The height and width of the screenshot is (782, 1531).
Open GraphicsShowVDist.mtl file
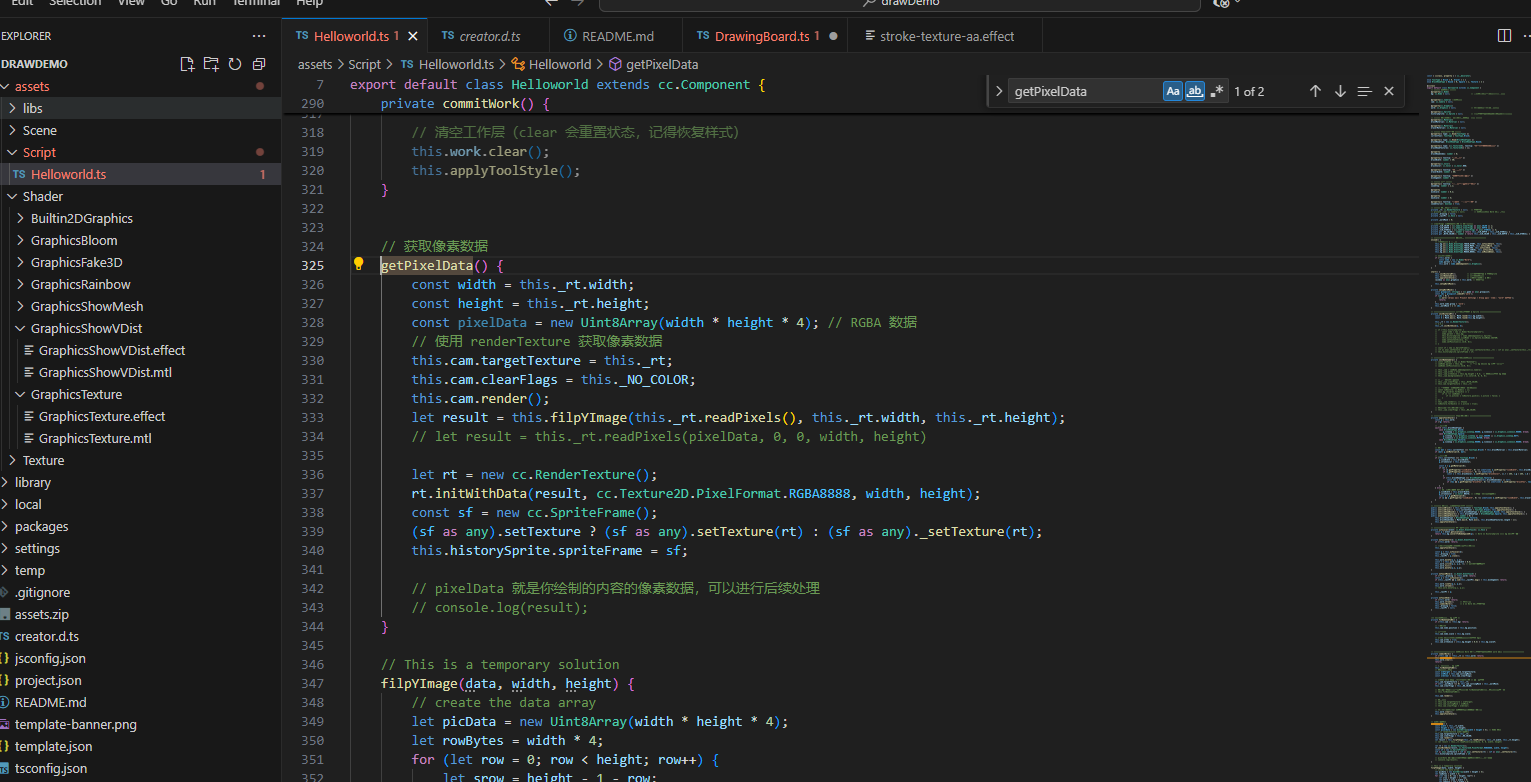[140, 372]
